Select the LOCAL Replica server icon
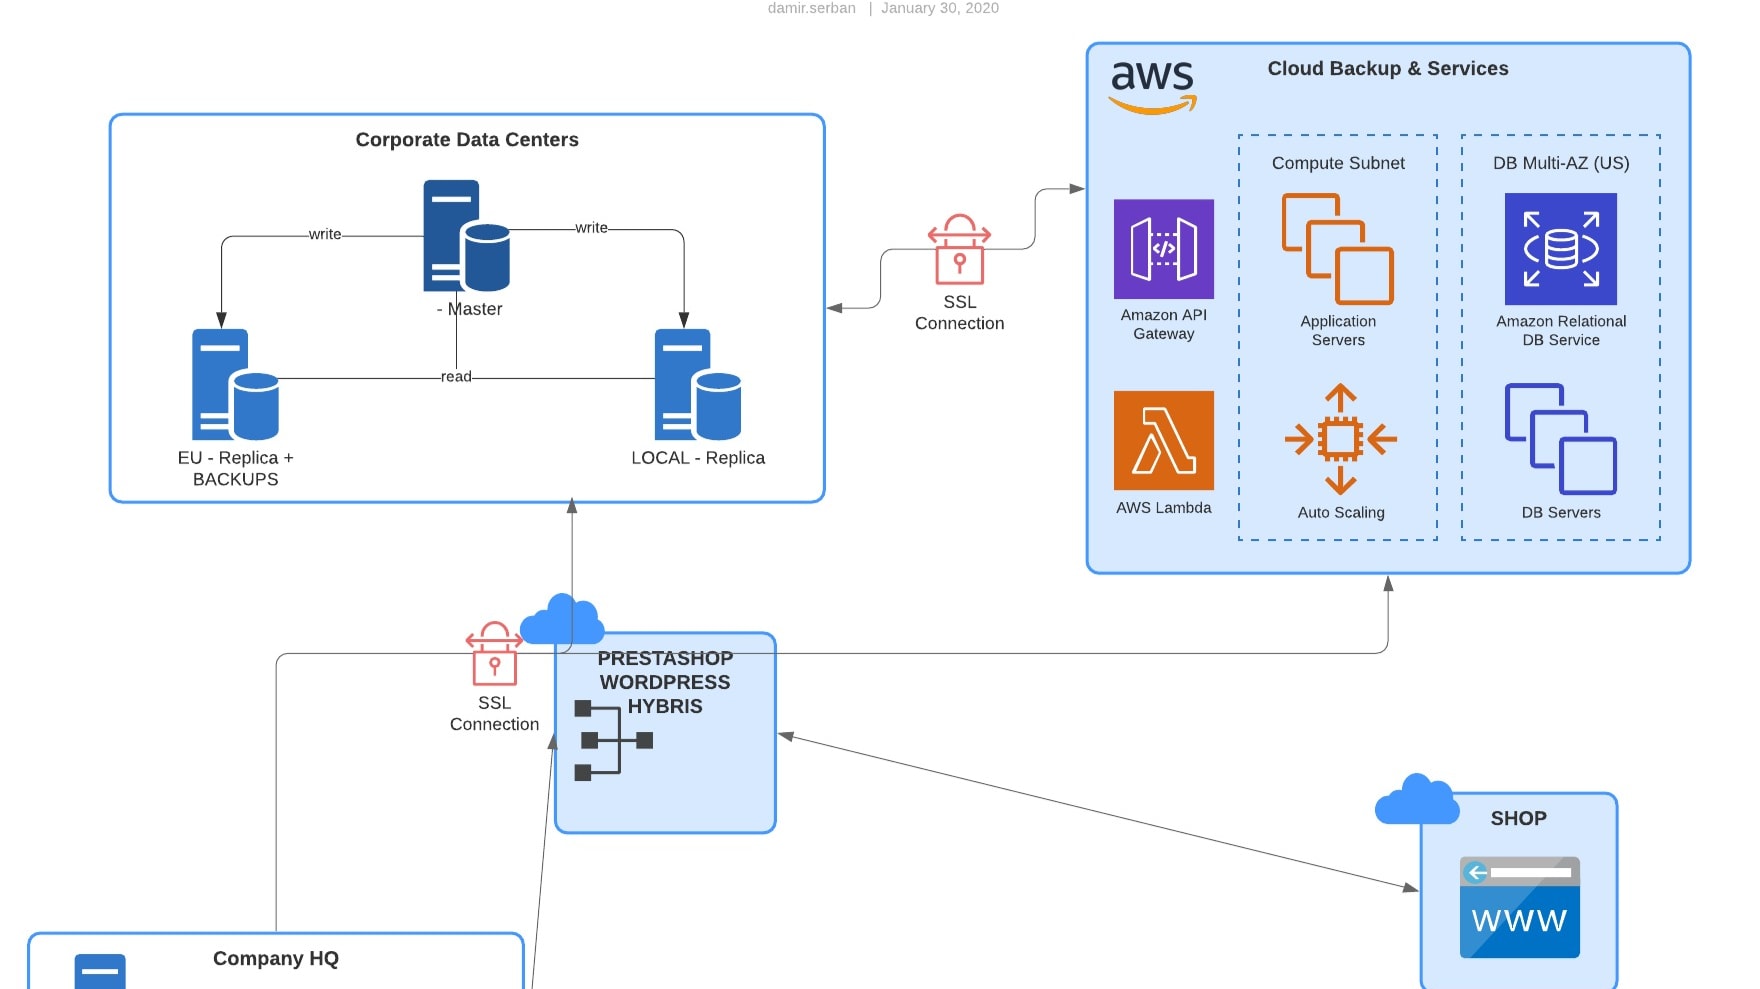The image size is (1760, 989). coord(698,385)
